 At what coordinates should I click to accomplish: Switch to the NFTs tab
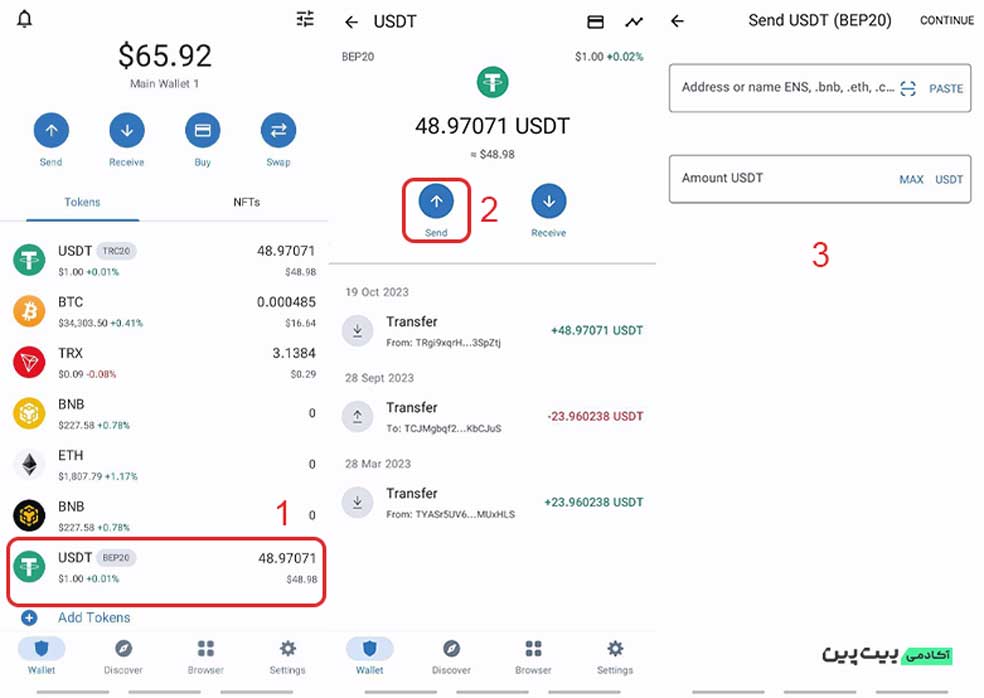(x=247, y=202)
